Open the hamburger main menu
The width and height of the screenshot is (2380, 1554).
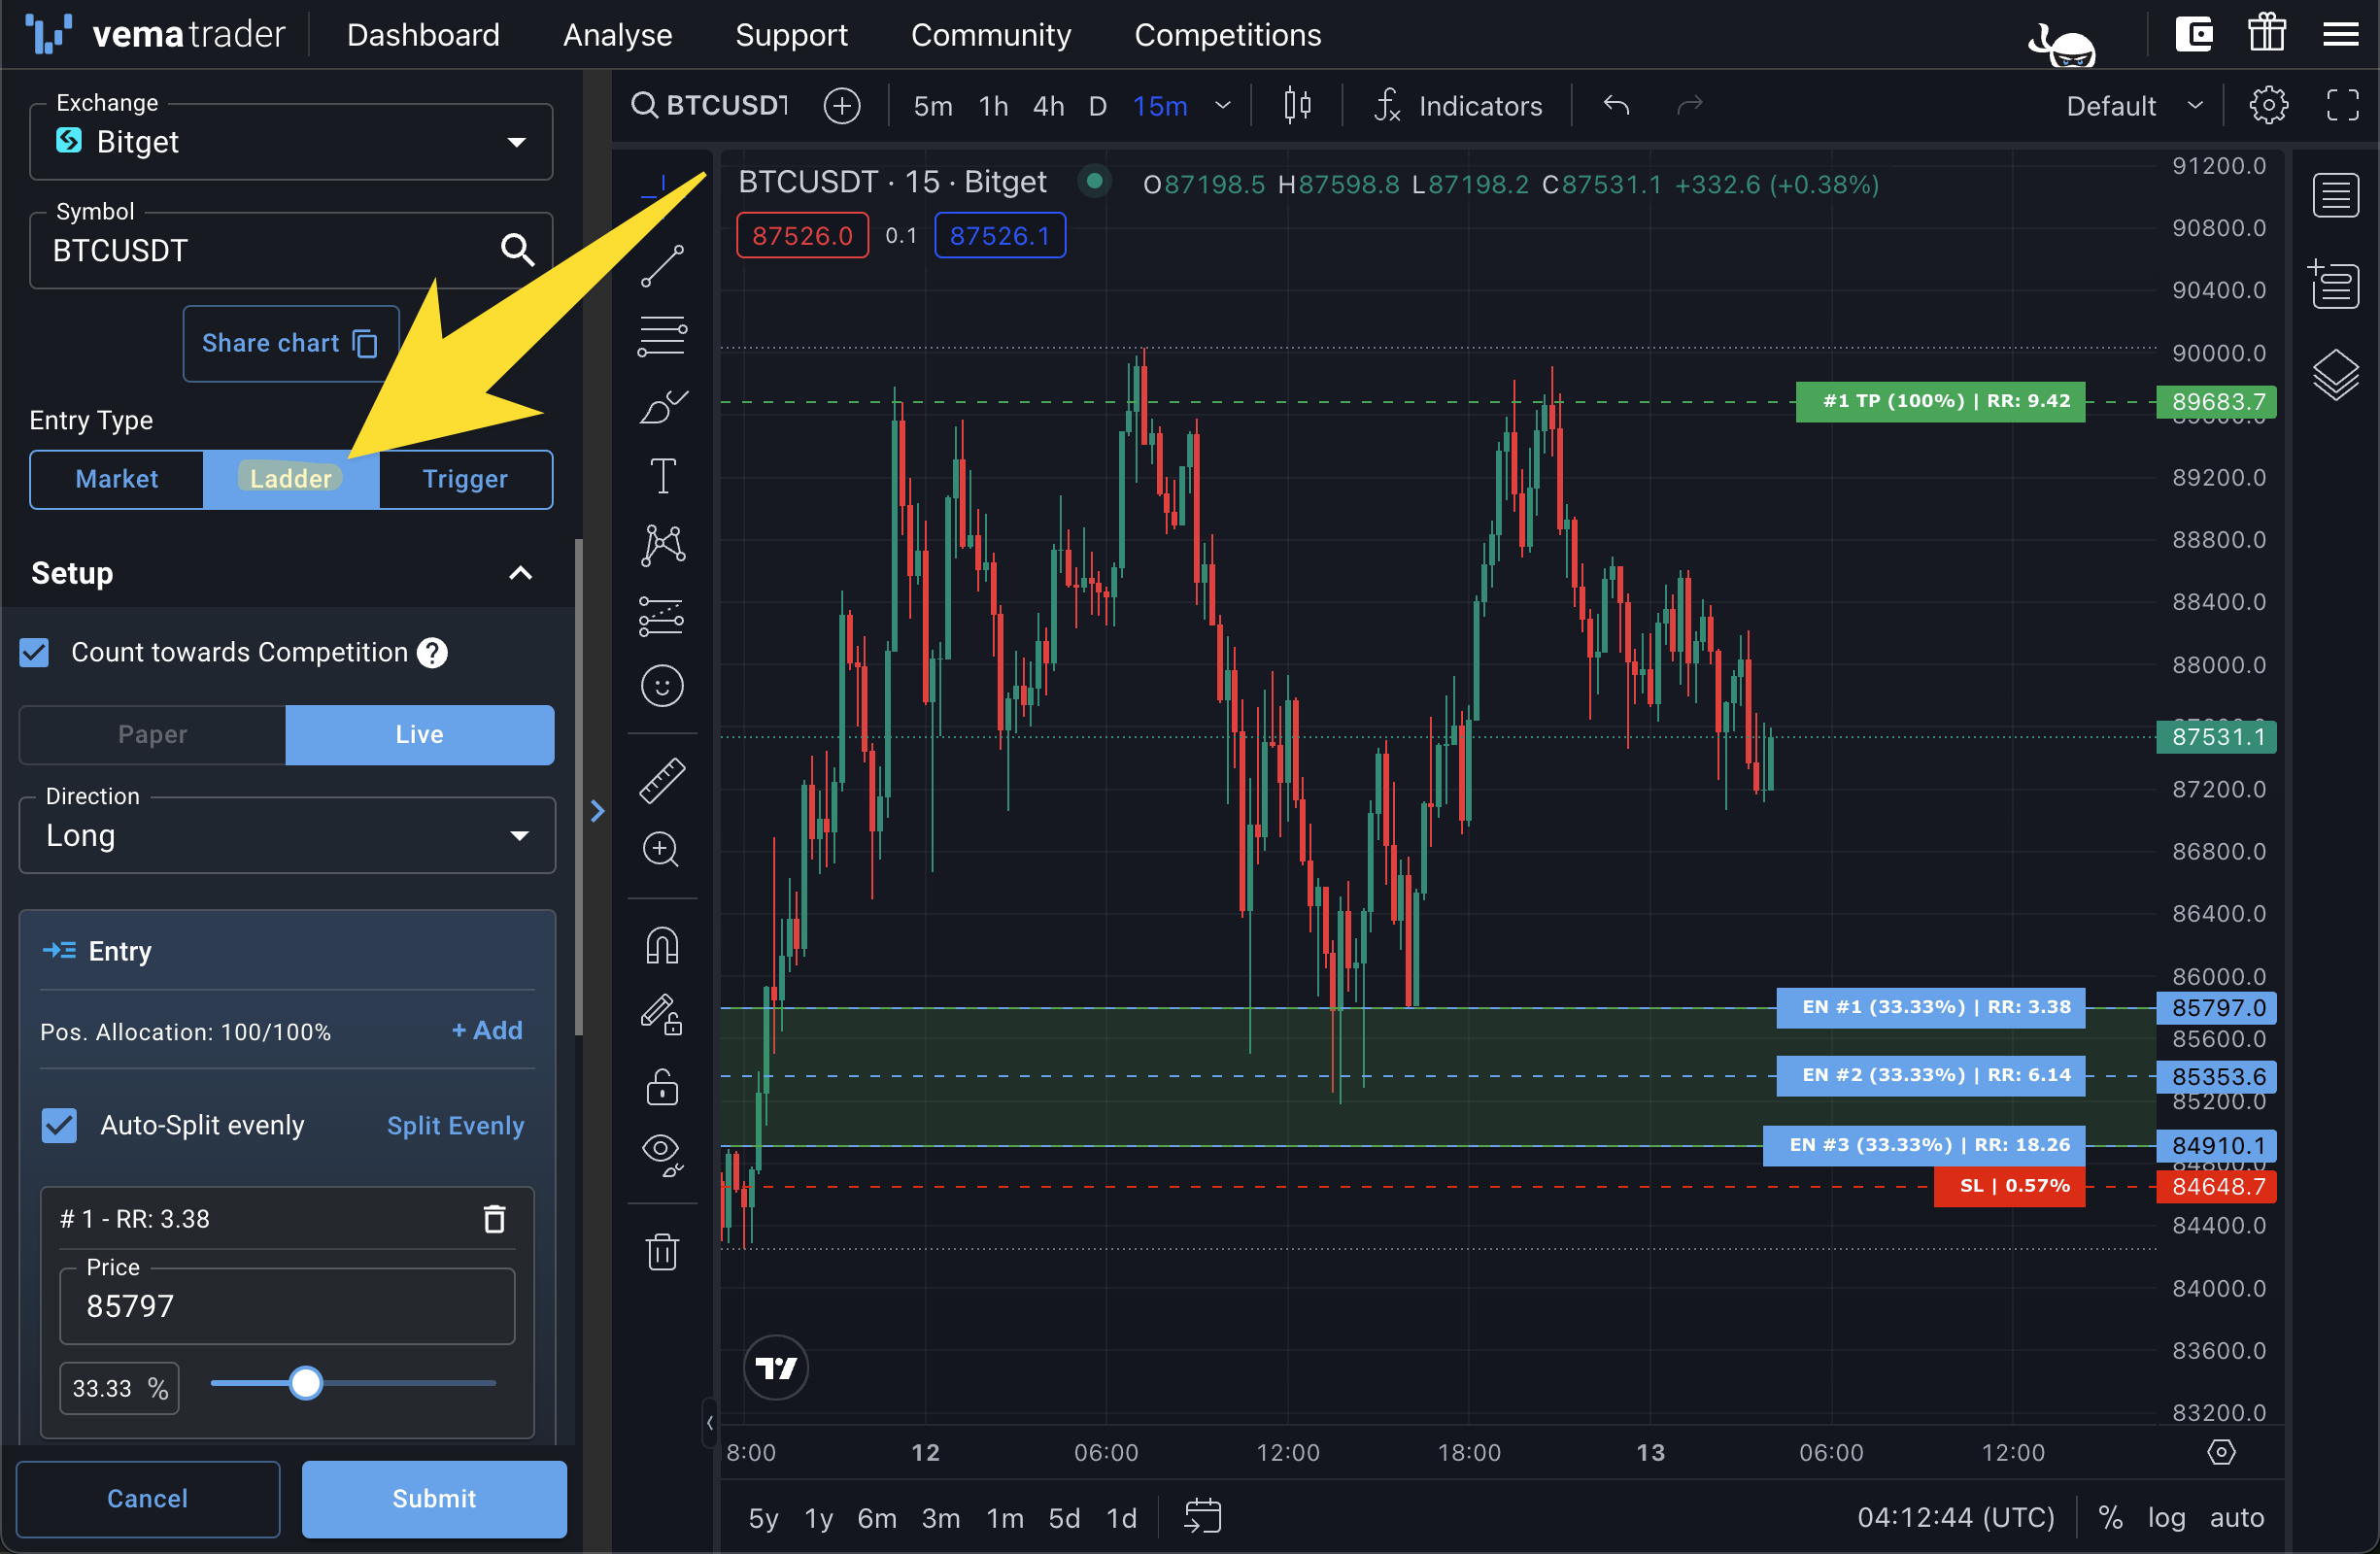pos(2341,34)
